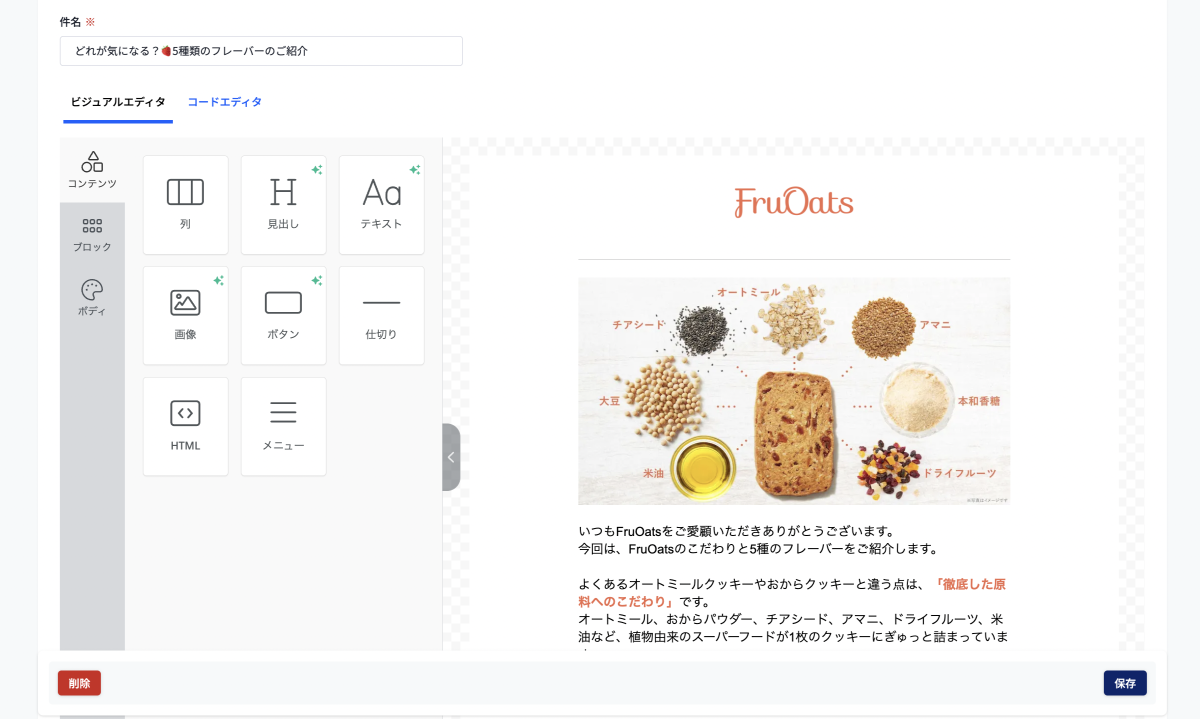
Task: Select the 列 columns content block
Action: pos(185,205)
